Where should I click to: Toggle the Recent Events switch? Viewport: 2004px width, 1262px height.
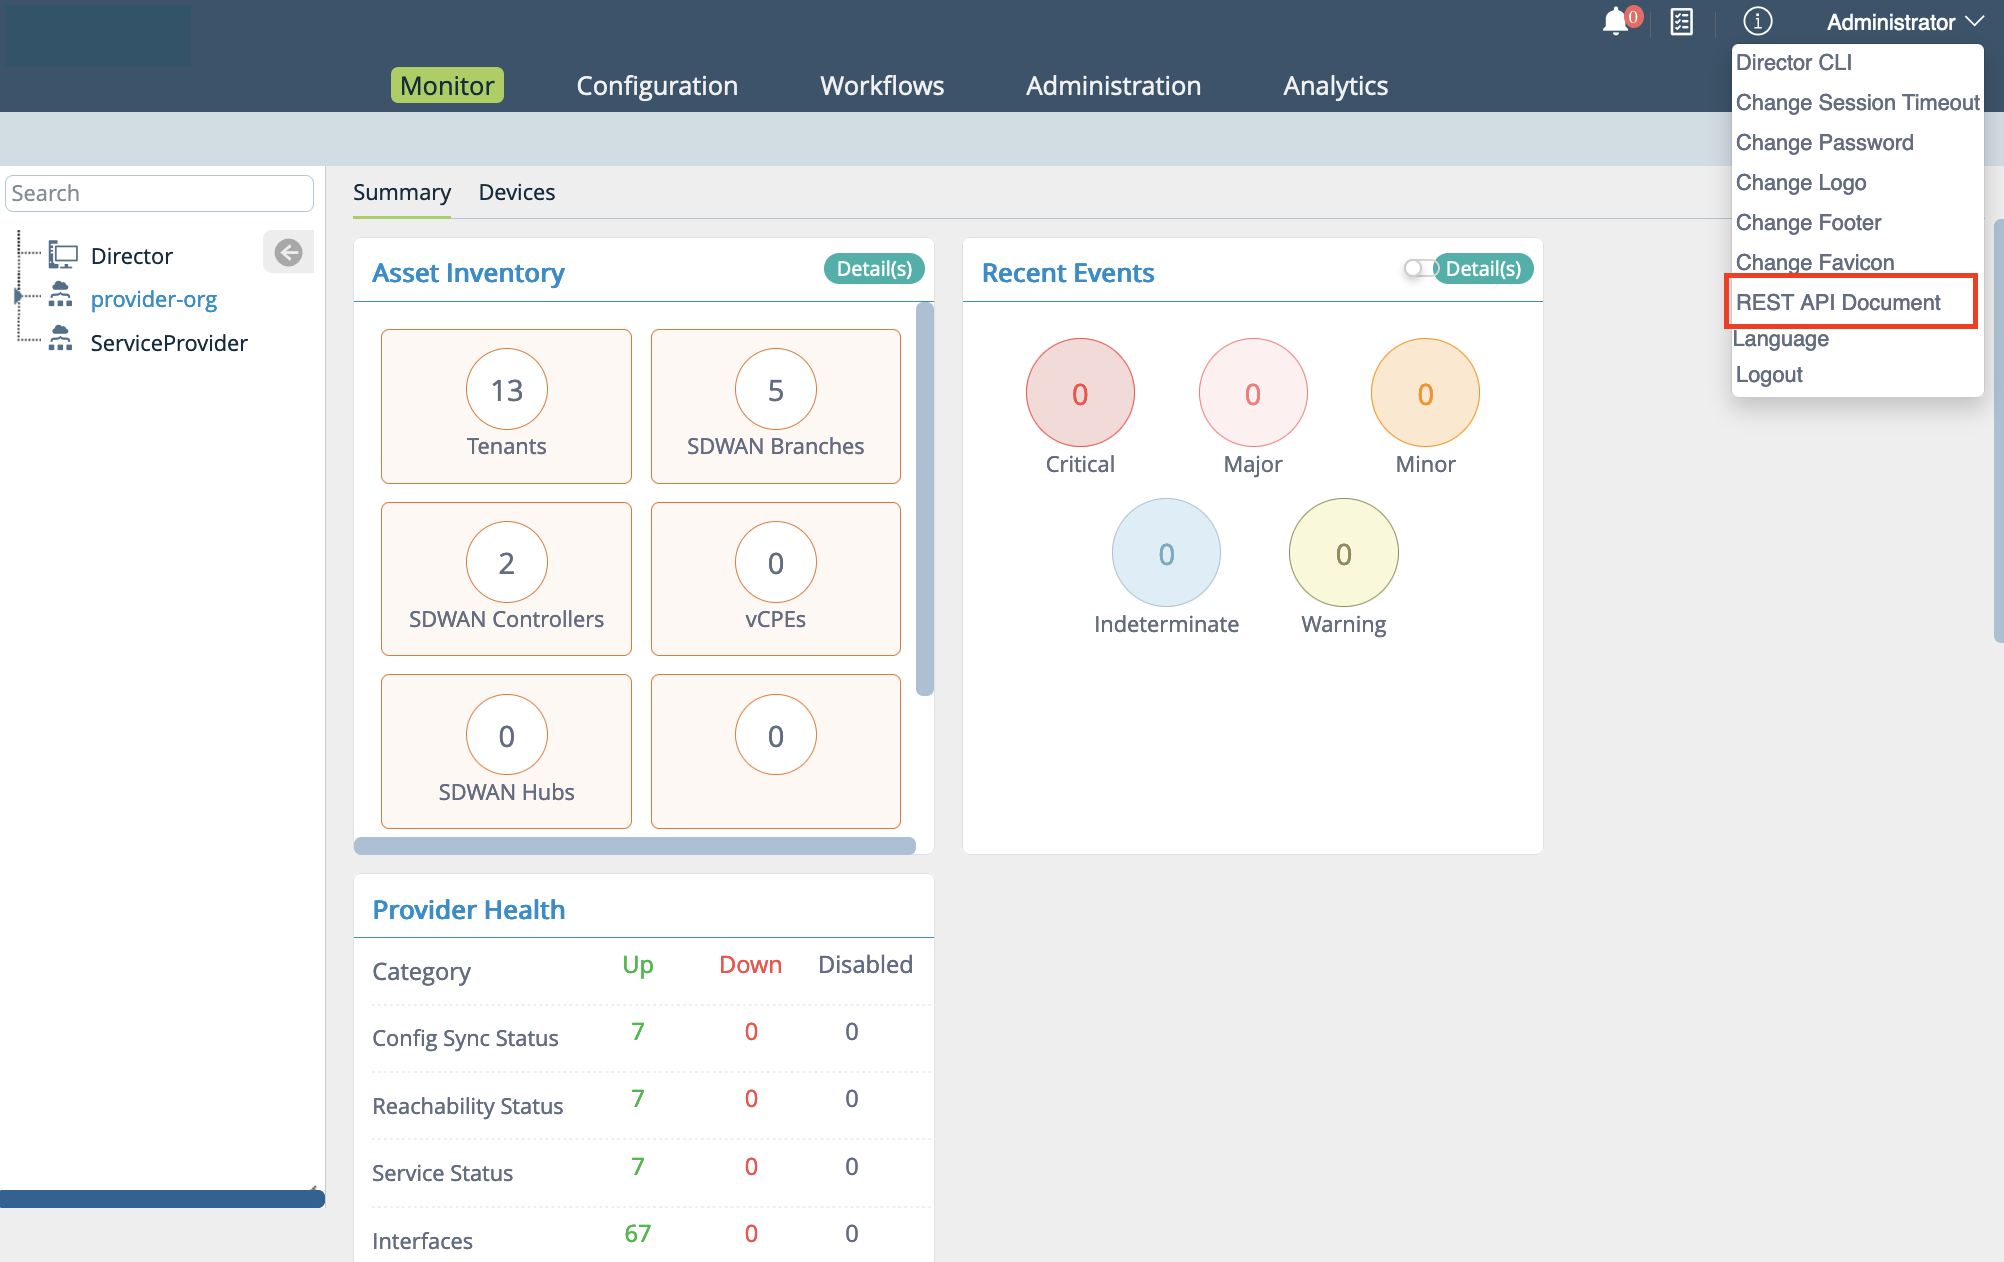[1418, 268]
